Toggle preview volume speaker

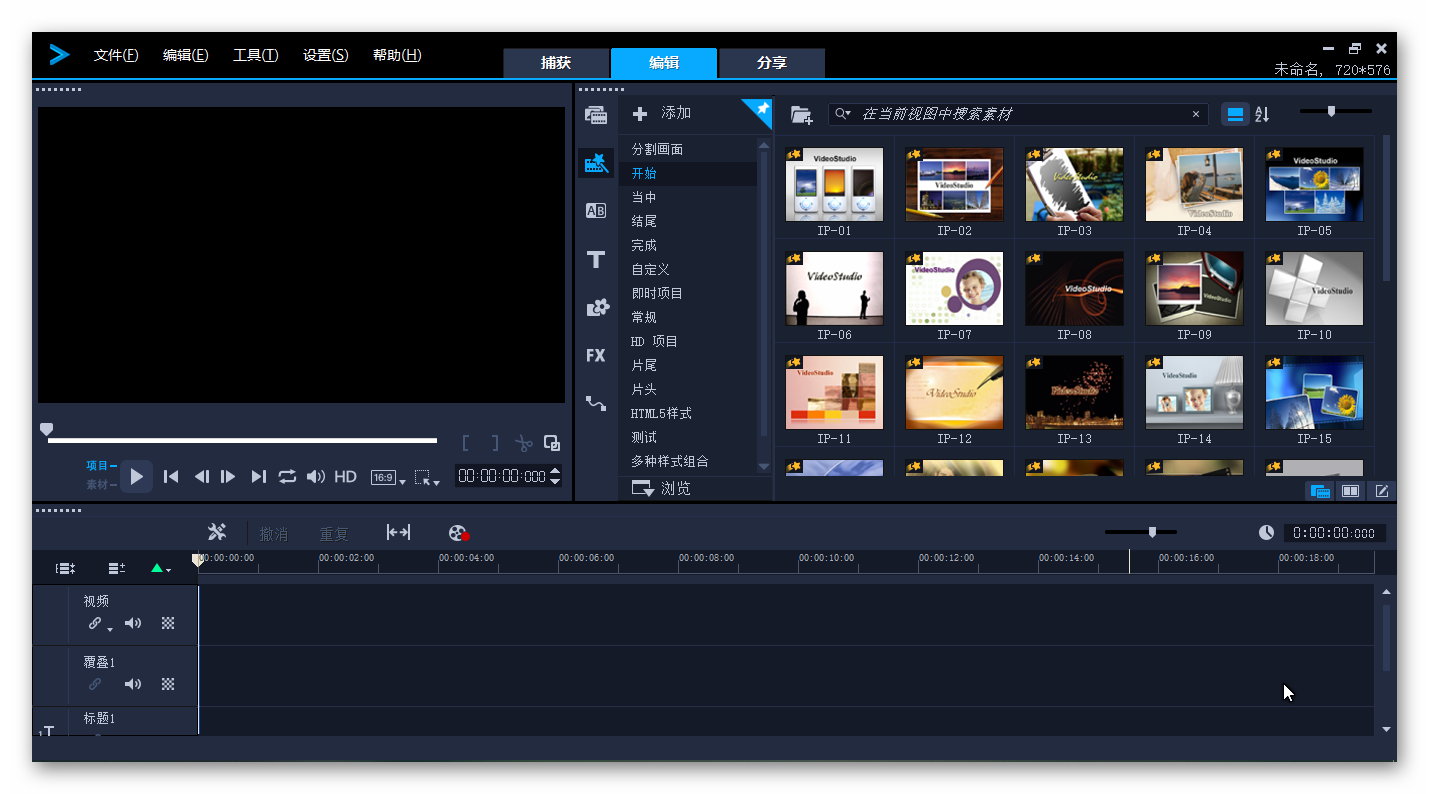click(316, 477)
